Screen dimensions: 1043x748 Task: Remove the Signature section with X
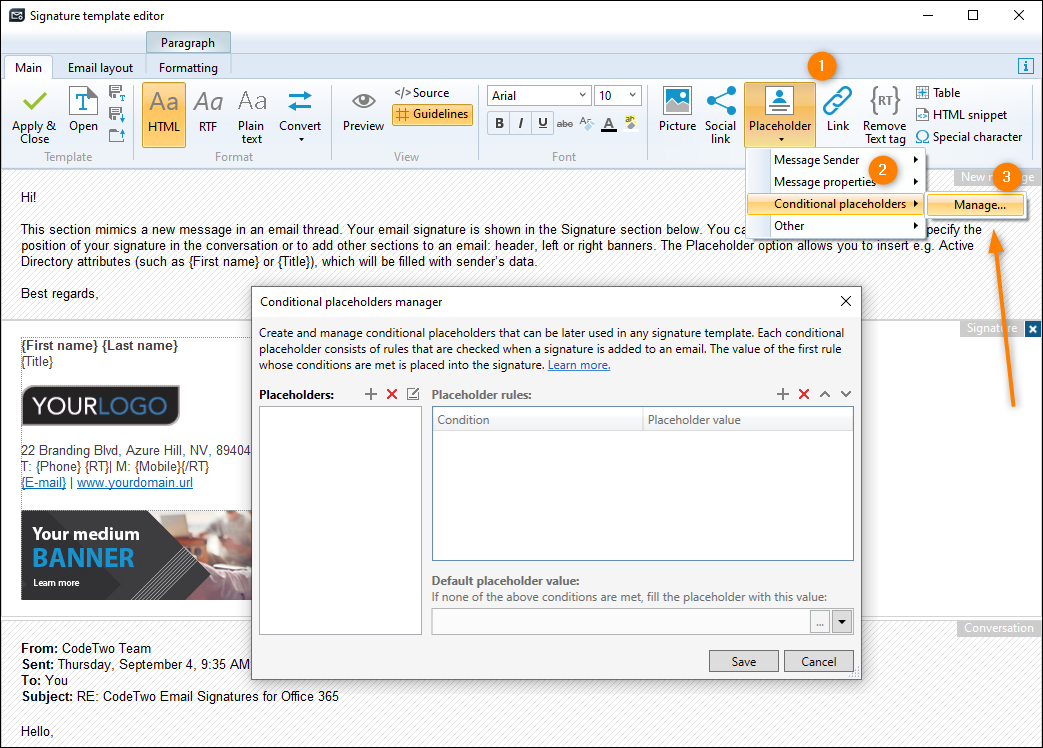tap(1032, 328)
